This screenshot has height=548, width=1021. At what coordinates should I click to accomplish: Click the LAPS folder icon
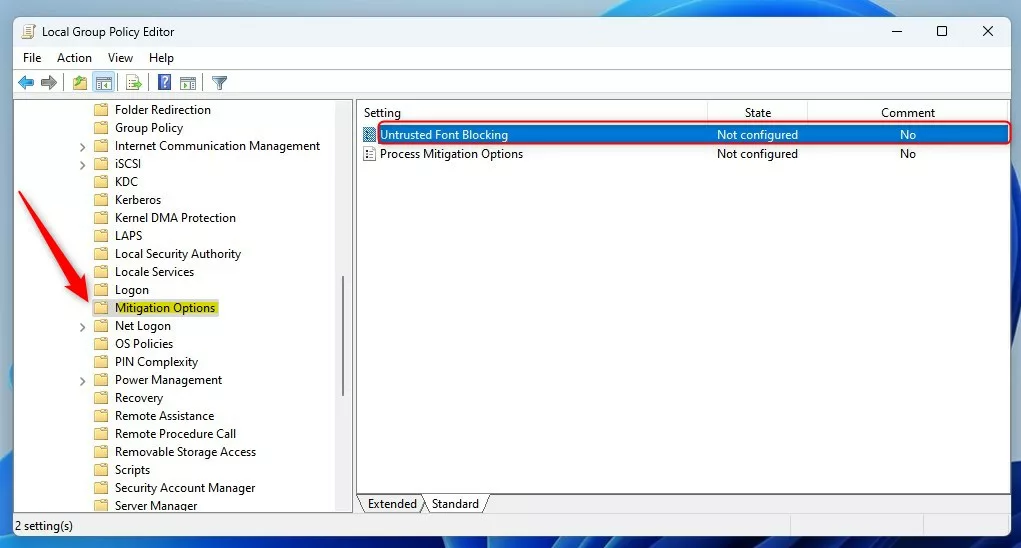click(101, 236)
